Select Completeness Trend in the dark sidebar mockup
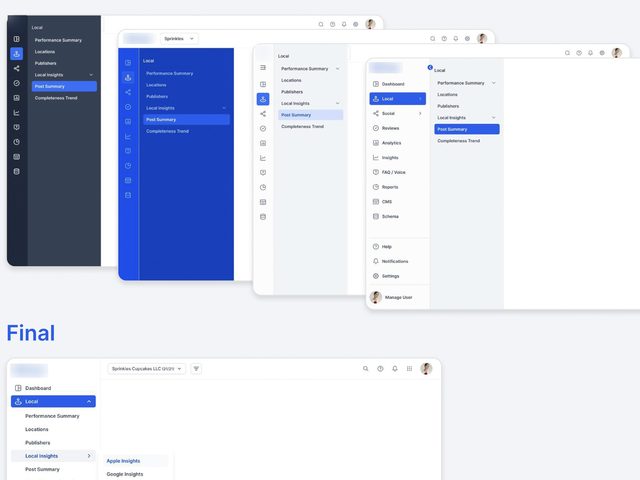This screenshot has width=640, height=480. coord(56,98)
